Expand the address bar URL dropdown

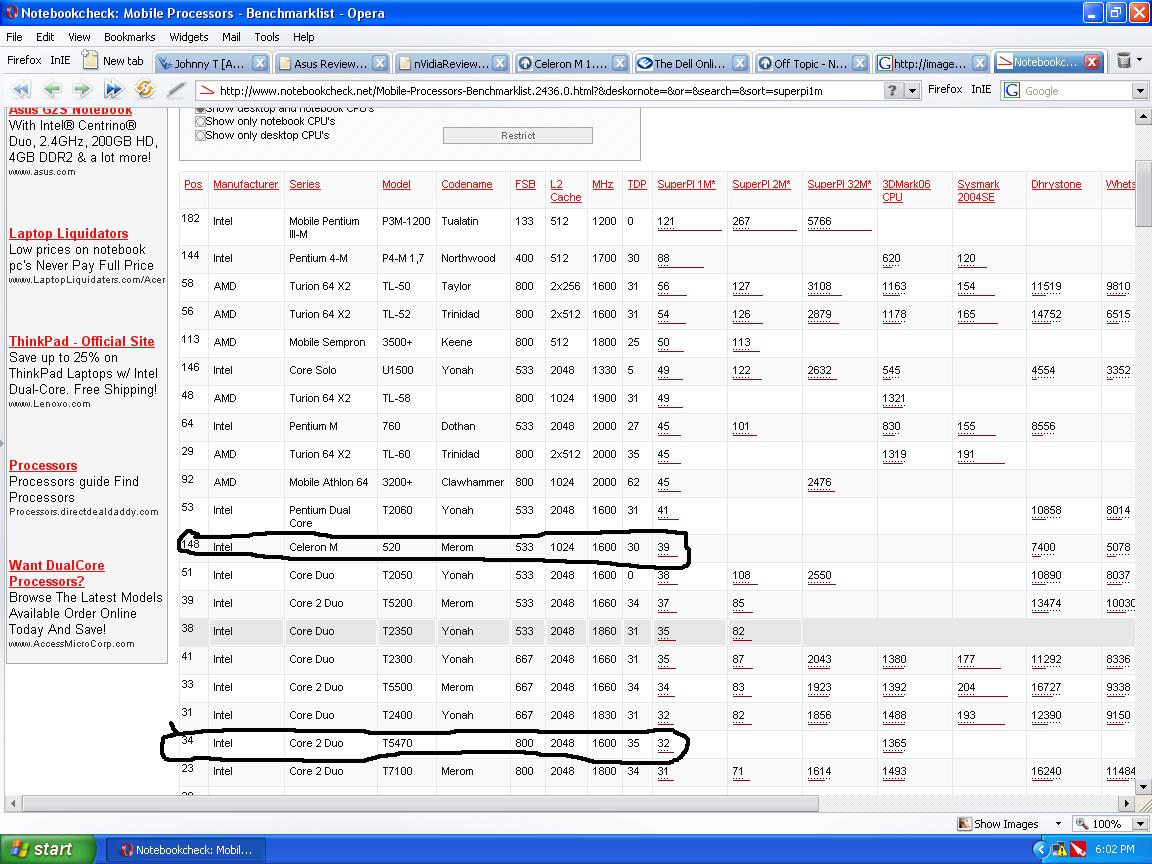pyautogui.click(x=912, y=90)
